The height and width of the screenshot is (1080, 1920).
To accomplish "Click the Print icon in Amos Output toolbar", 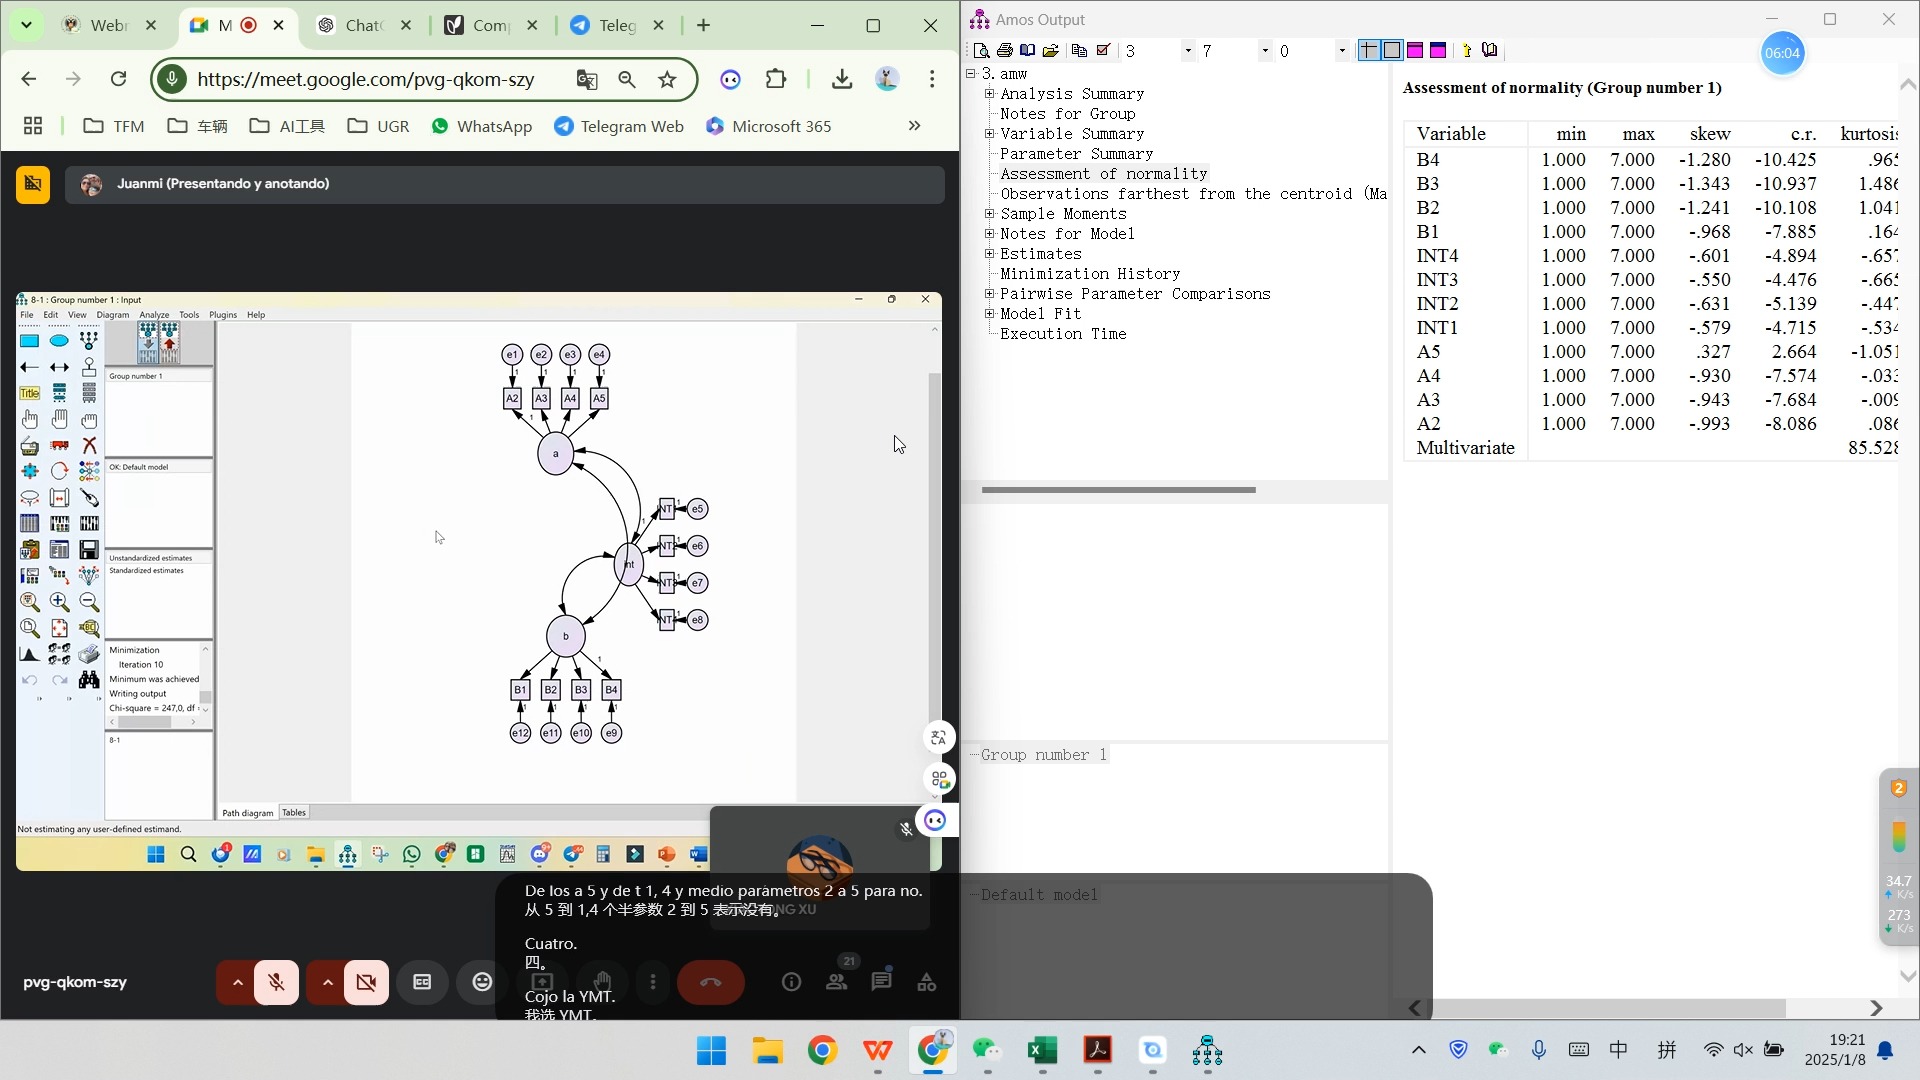I will click(x=1004, y=50).
